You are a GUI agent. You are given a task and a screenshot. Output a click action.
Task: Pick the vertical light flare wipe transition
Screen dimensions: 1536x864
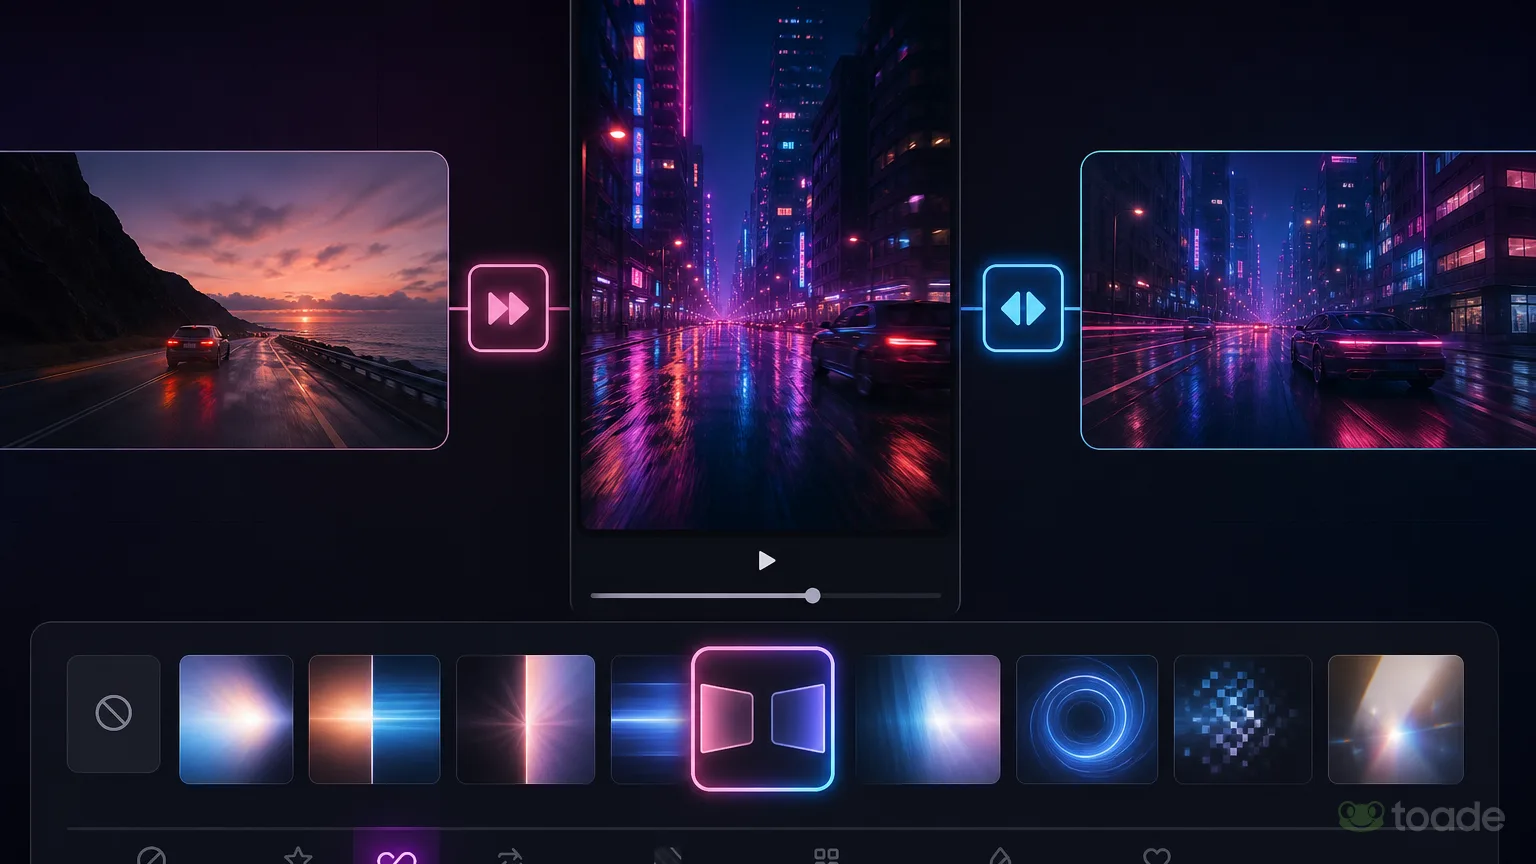point(525,719)
